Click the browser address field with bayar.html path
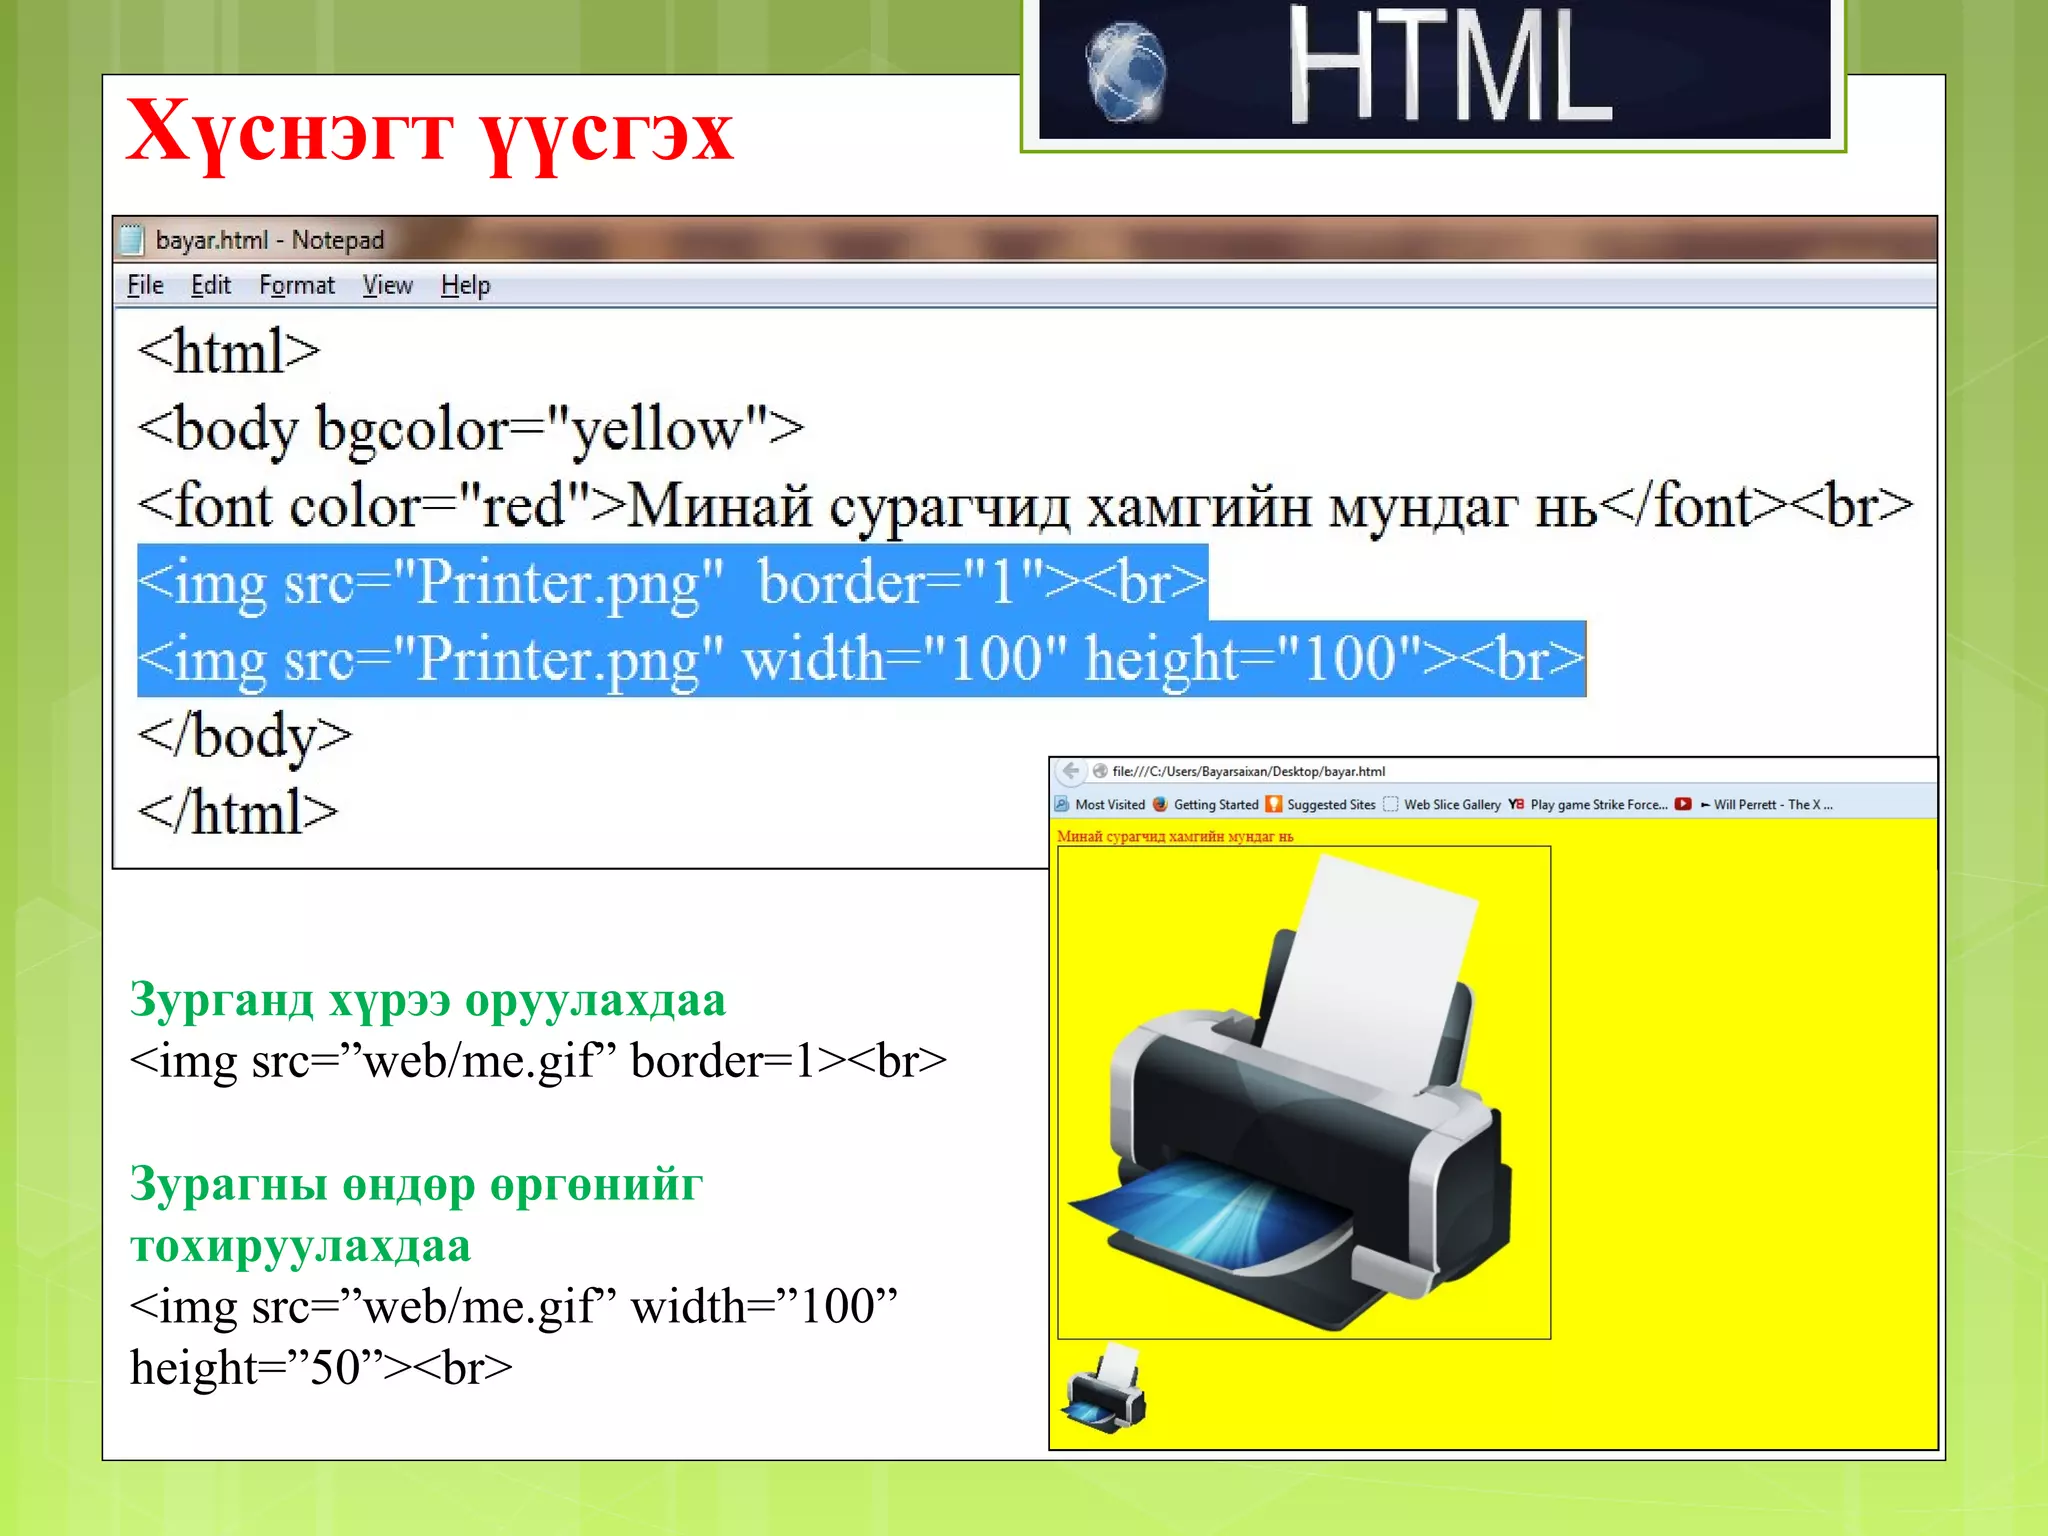 (1248, 771)
